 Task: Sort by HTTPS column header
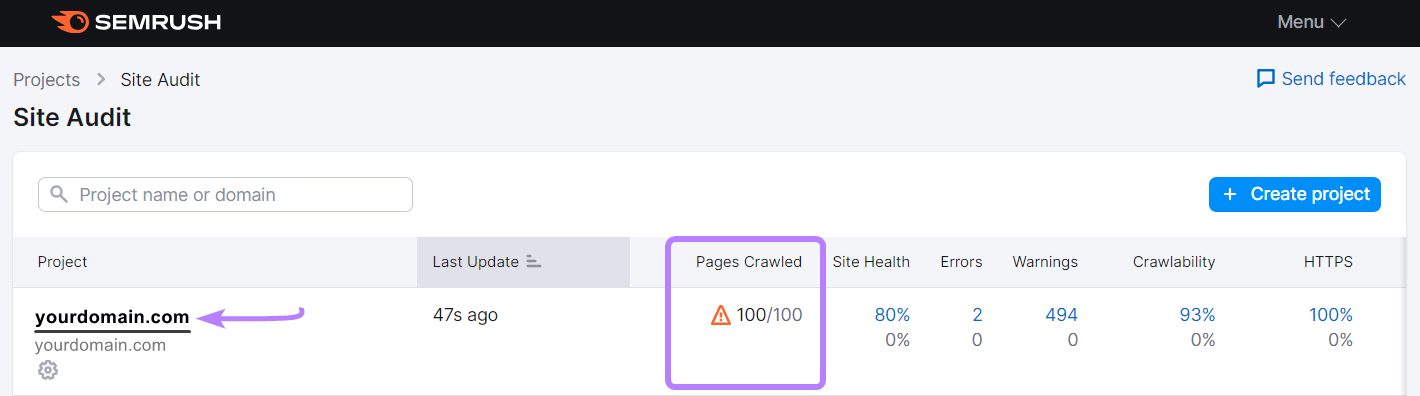tap(1328, 262)
